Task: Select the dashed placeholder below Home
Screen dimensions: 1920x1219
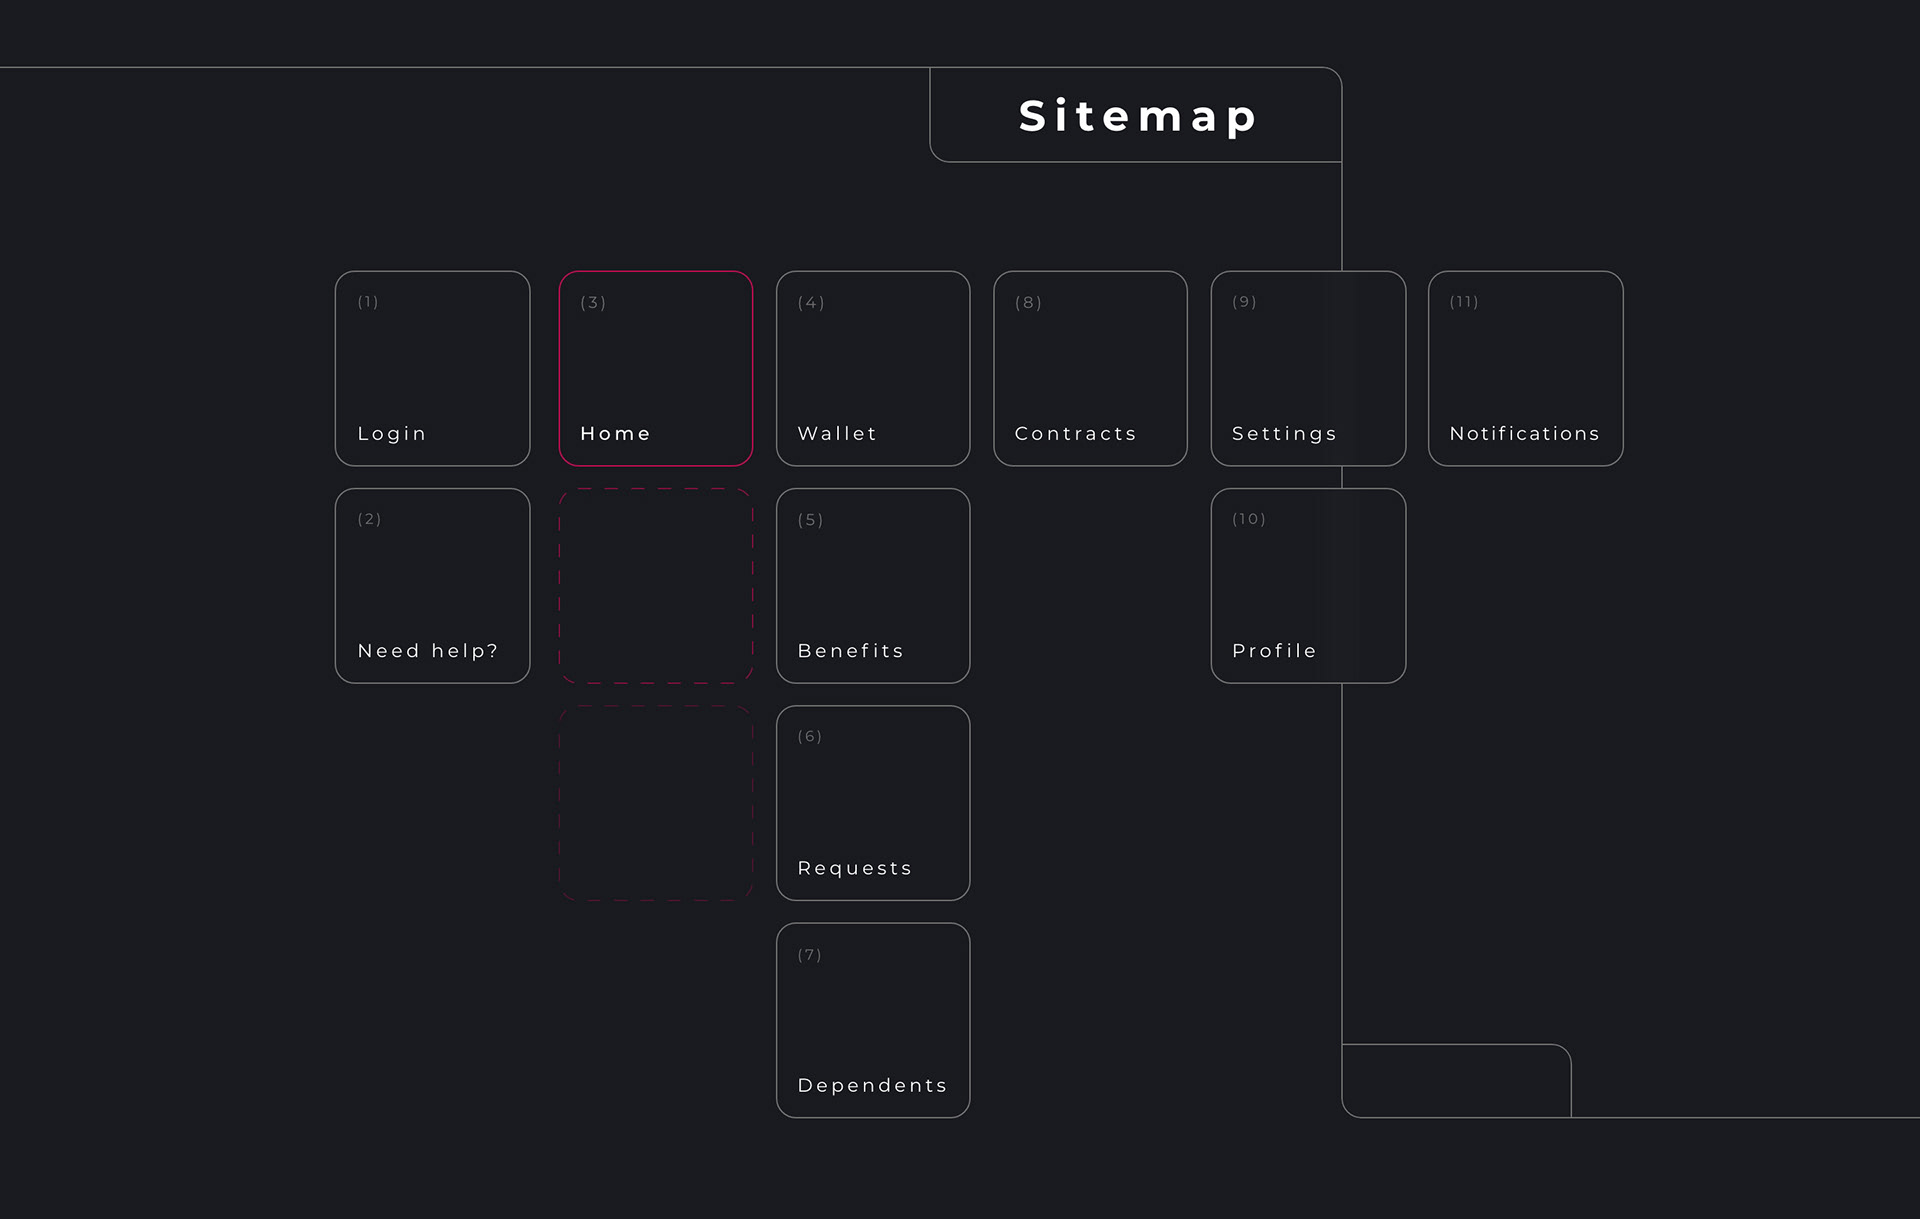Action: click(x=655, y=585)
